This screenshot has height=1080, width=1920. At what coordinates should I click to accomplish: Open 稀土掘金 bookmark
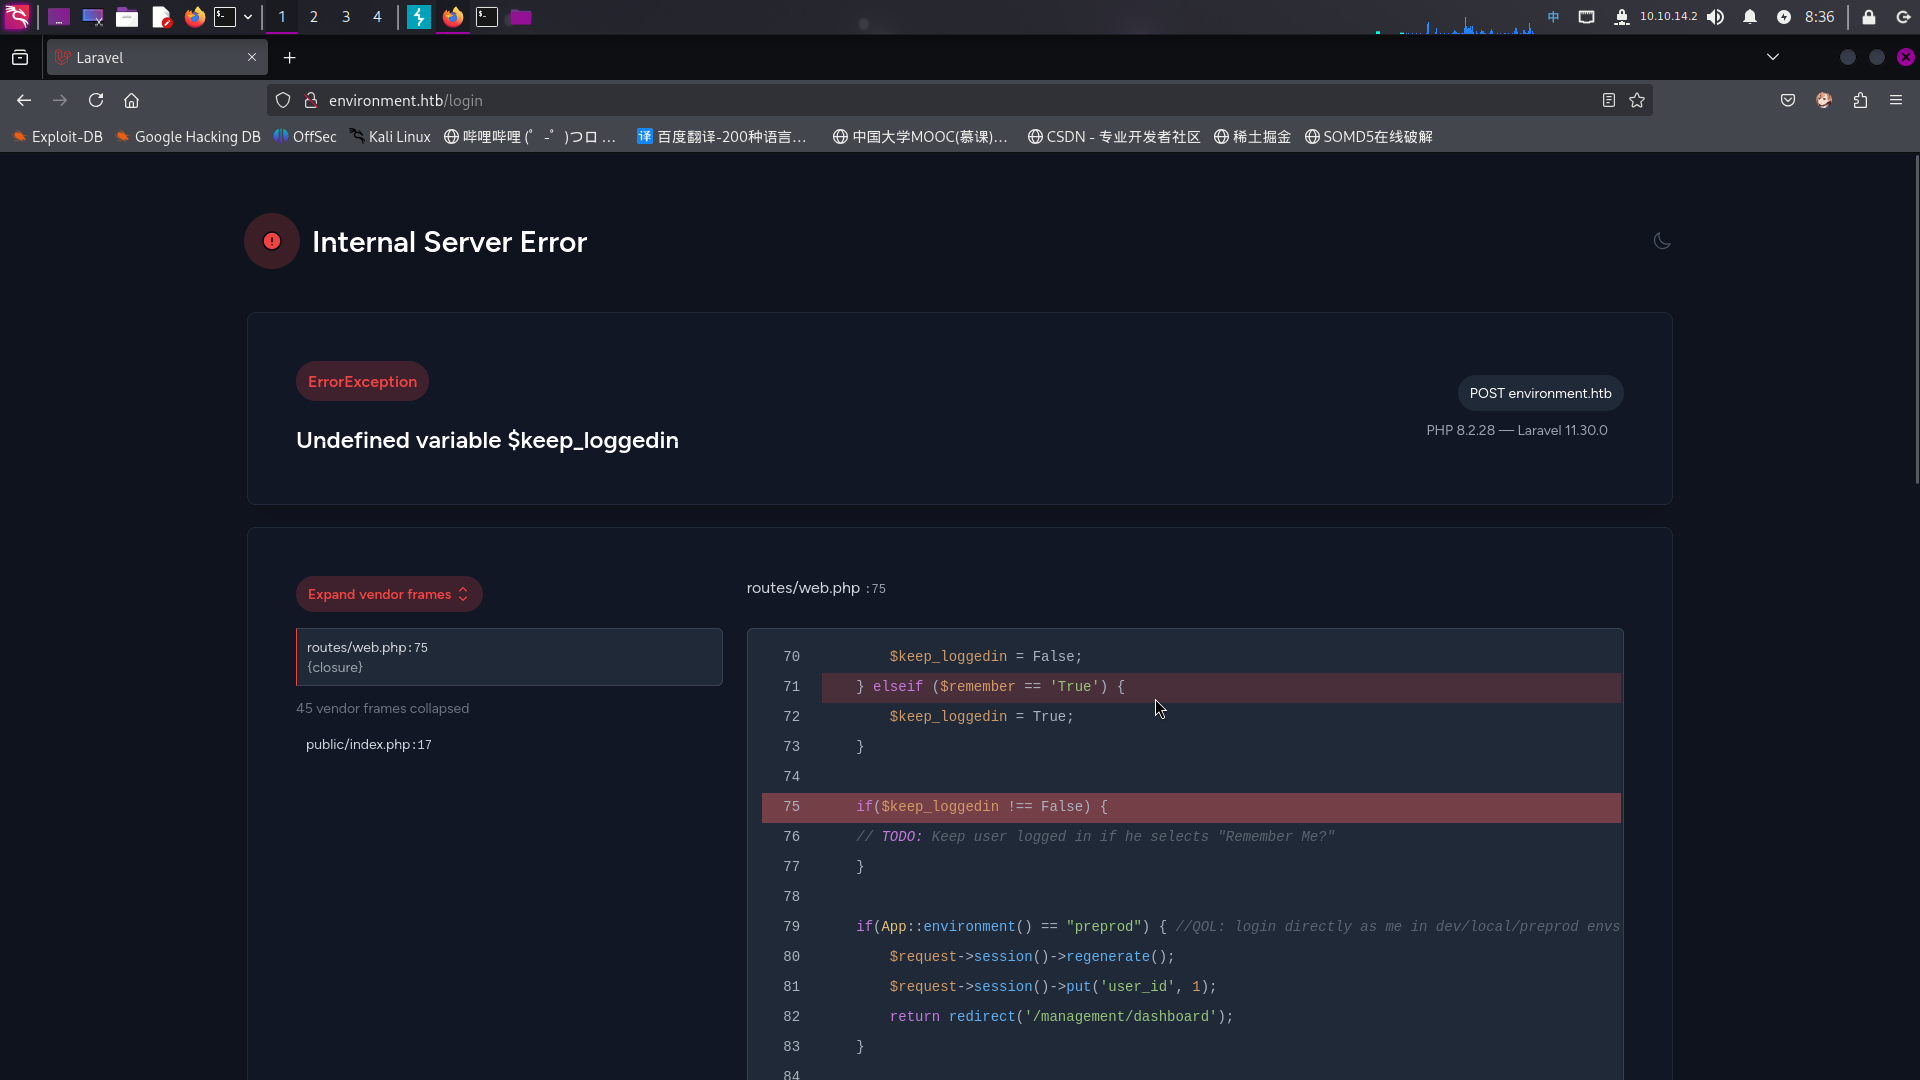(1252, 137)
